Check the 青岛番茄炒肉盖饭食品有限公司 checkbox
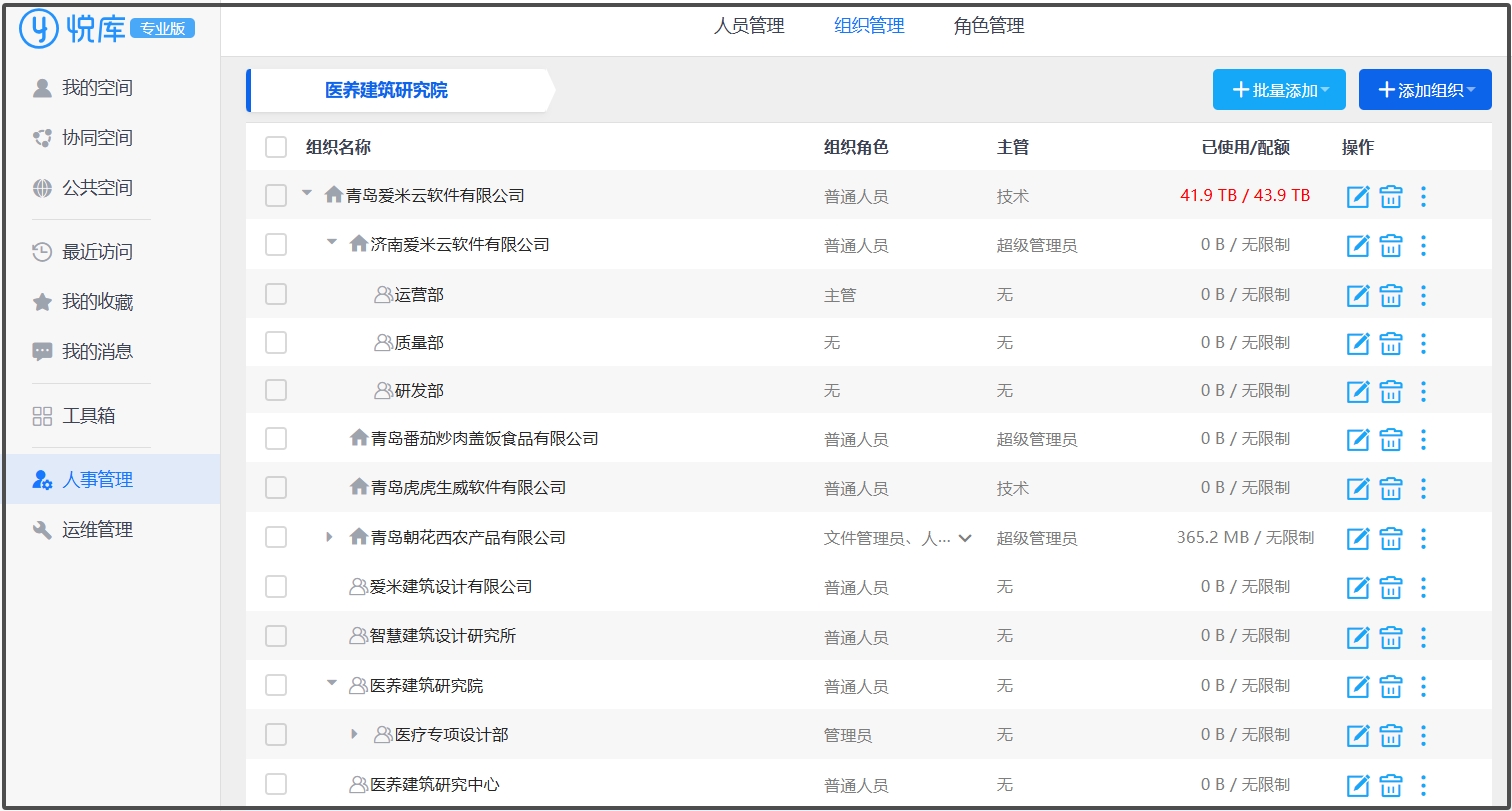This screenshot has width=1512, height=811. 276,438
